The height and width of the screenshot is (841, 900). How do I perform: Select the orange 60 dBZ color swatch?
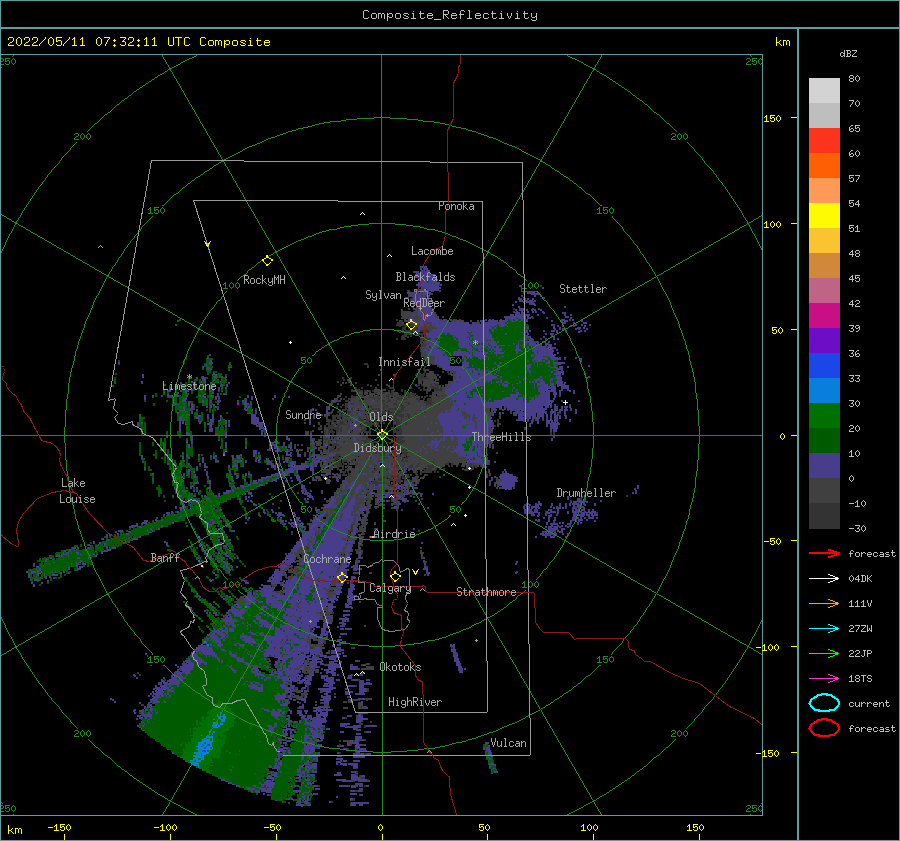click(824, 166)
